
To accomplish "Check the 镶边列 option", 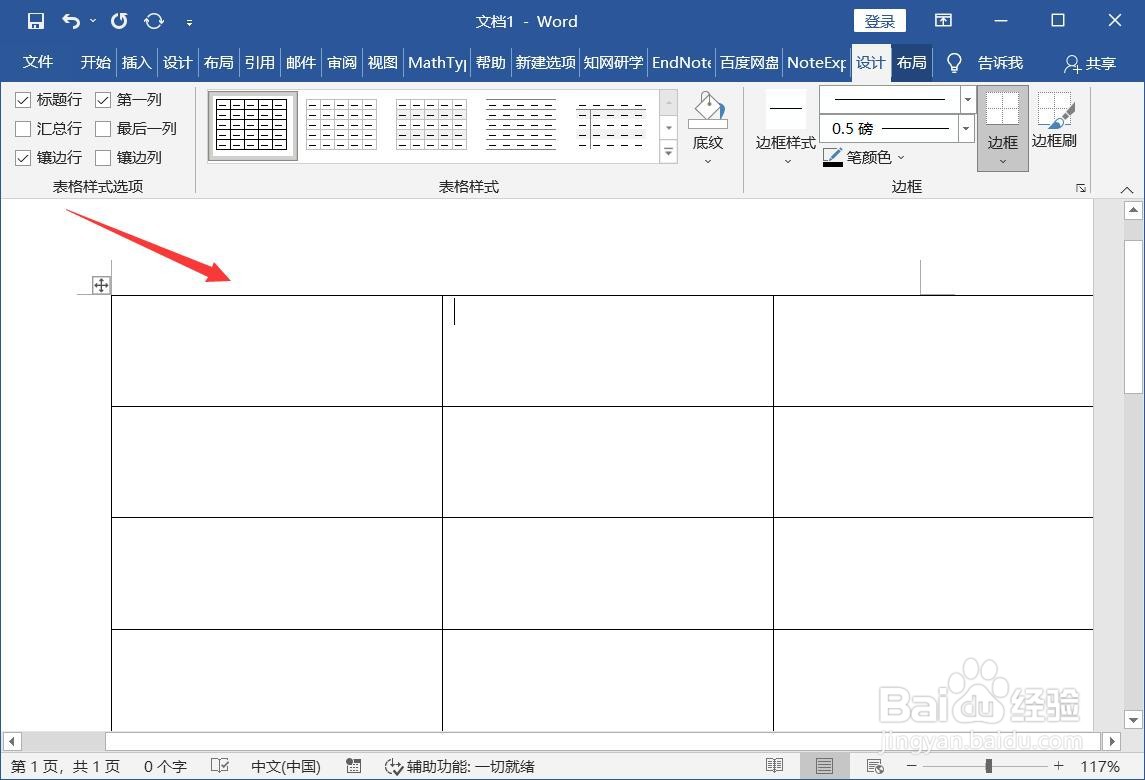I will [103, 157].
